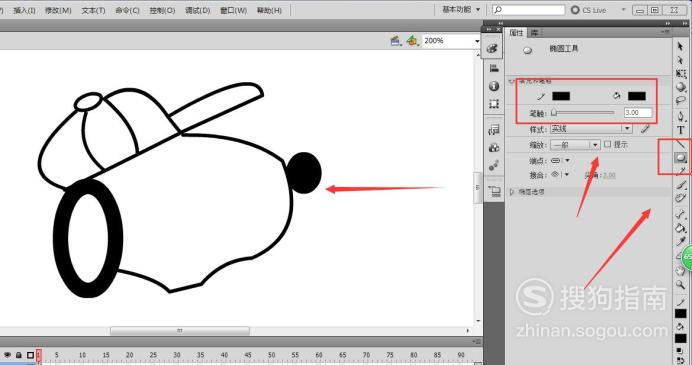Click the help search field

[529, 10]
